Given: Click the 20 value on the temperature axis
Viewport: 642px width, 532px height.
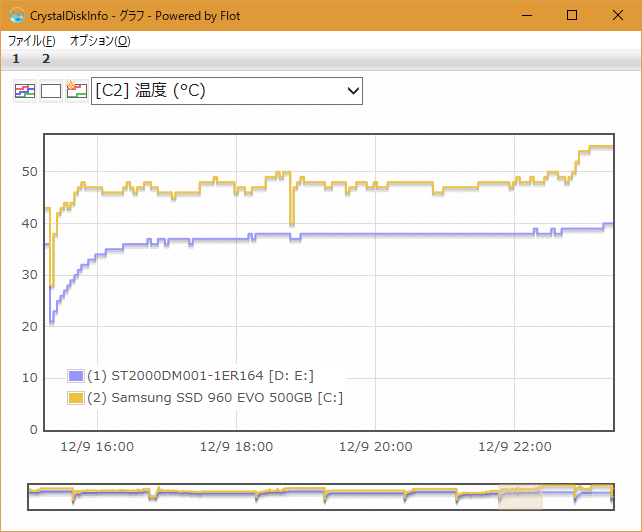Looking at the screenshot, I should pos(29,327).
